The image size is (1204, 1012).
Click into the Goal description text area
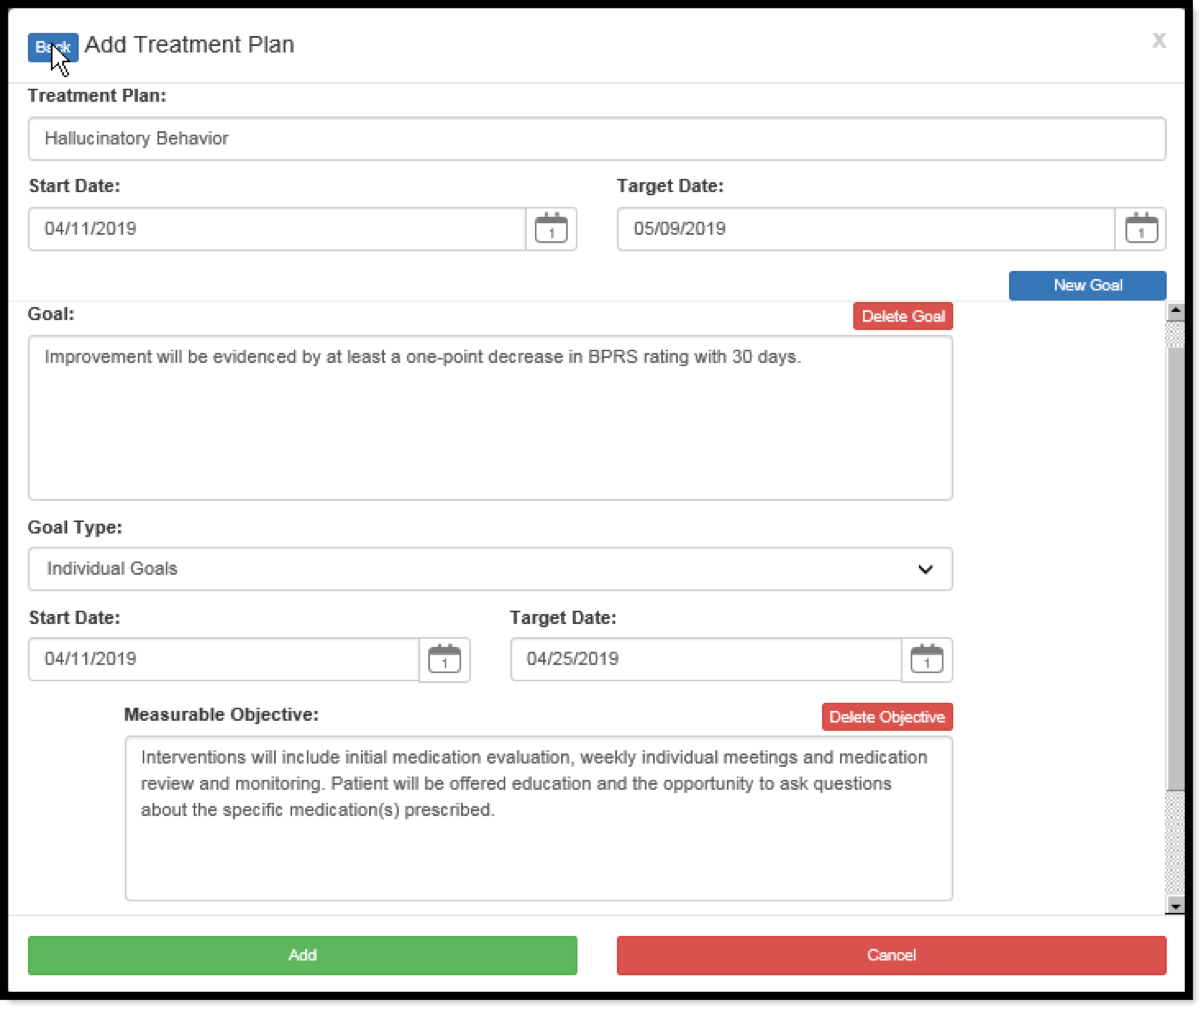tap(490, 418)
